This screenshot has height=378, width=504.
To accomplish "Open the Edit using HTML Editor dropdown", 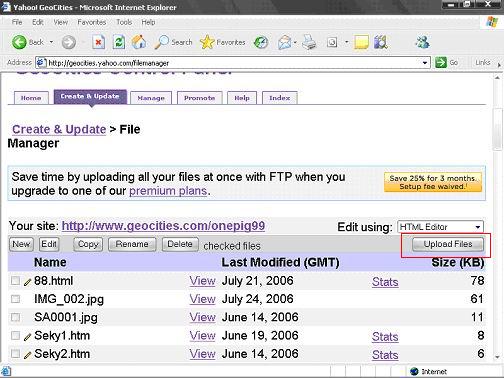I will click(x=440, y=227).
